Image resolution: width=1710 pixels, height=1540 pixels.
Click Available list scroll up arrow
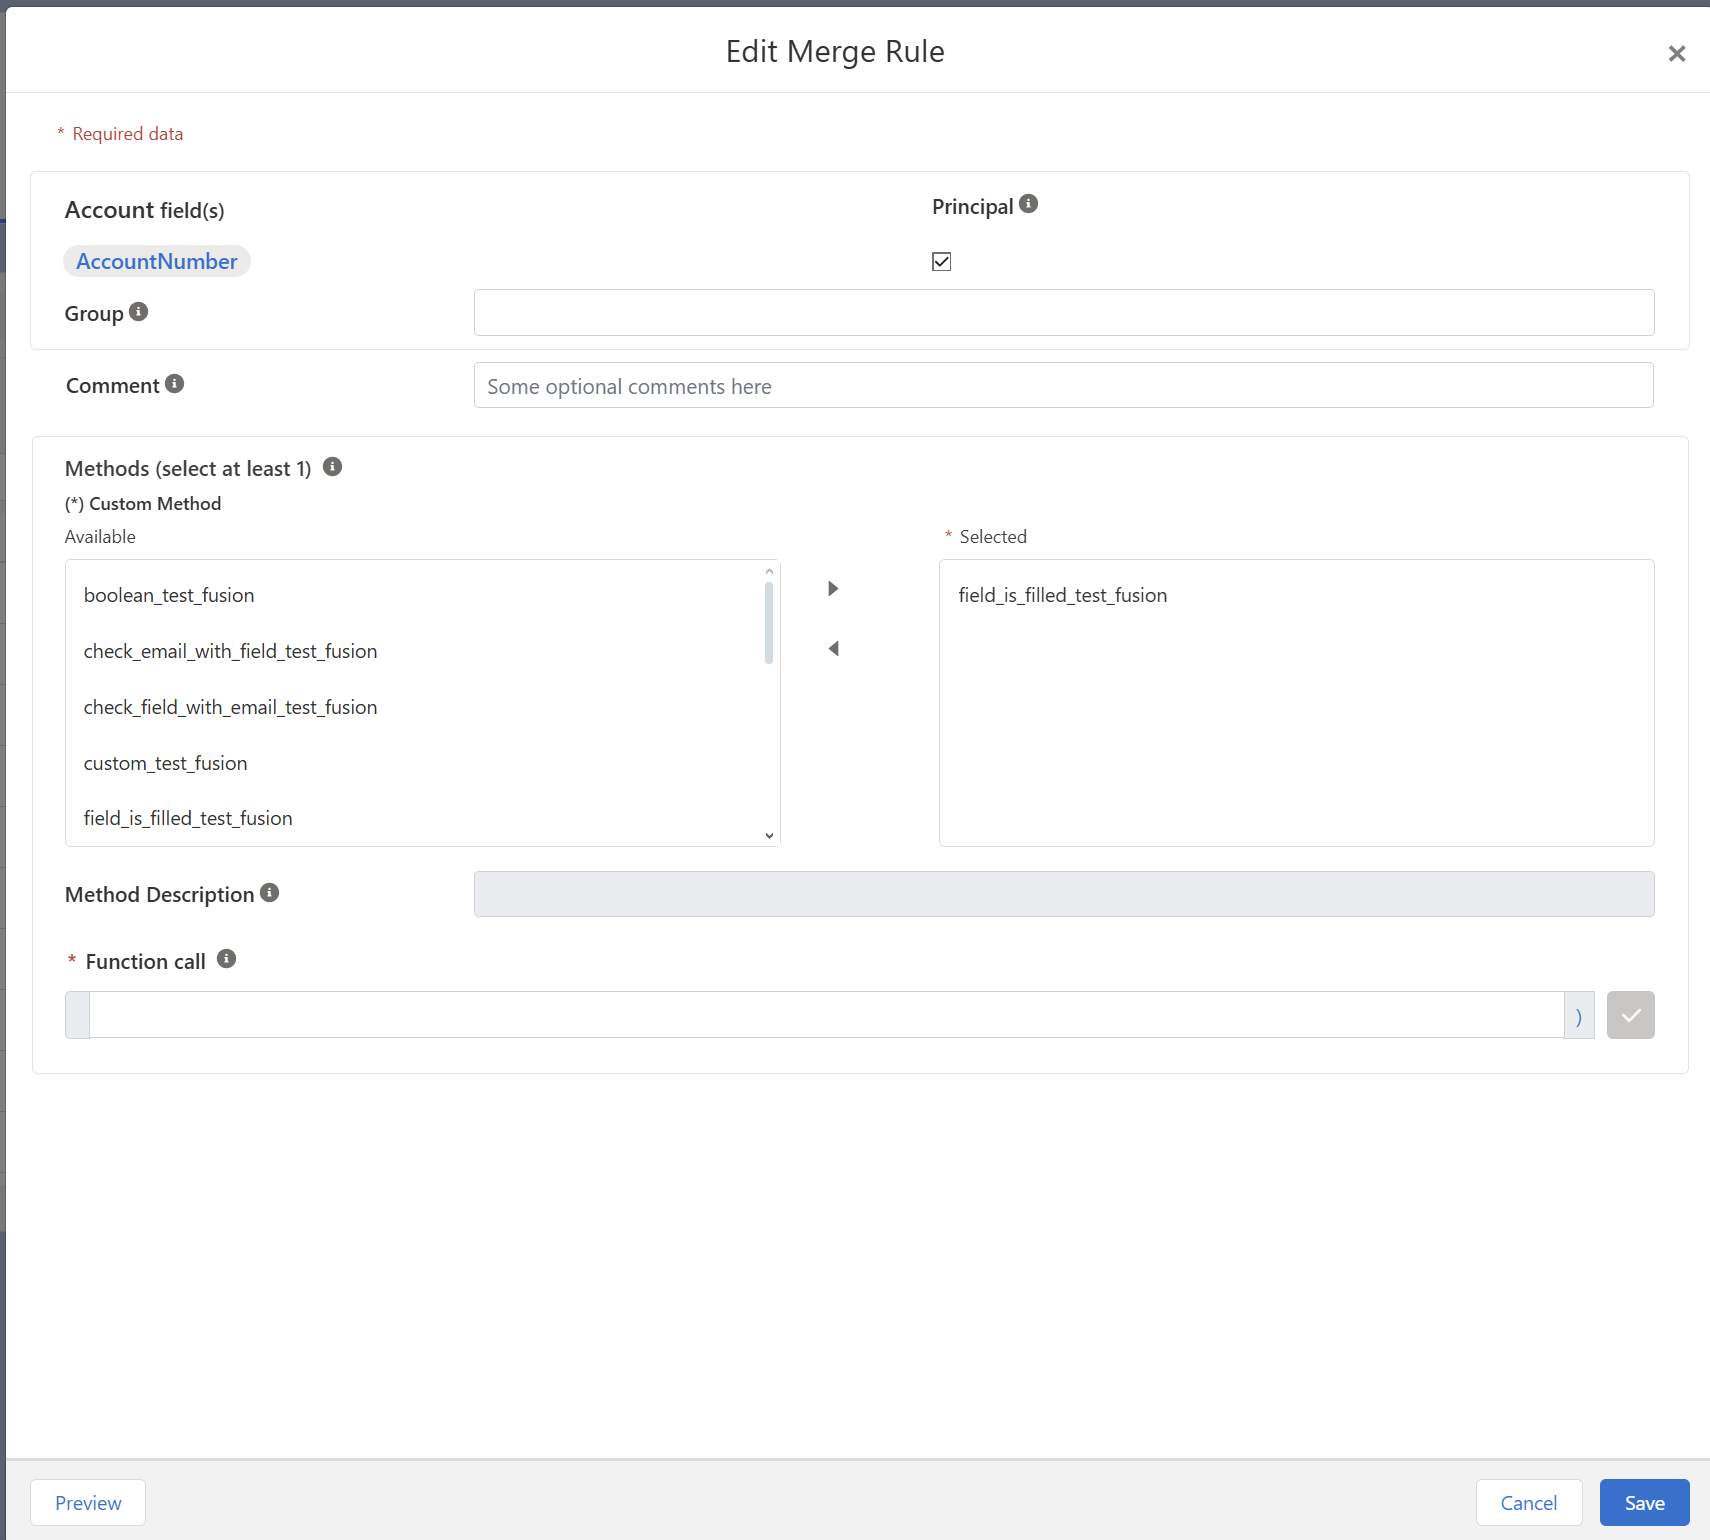769,571
